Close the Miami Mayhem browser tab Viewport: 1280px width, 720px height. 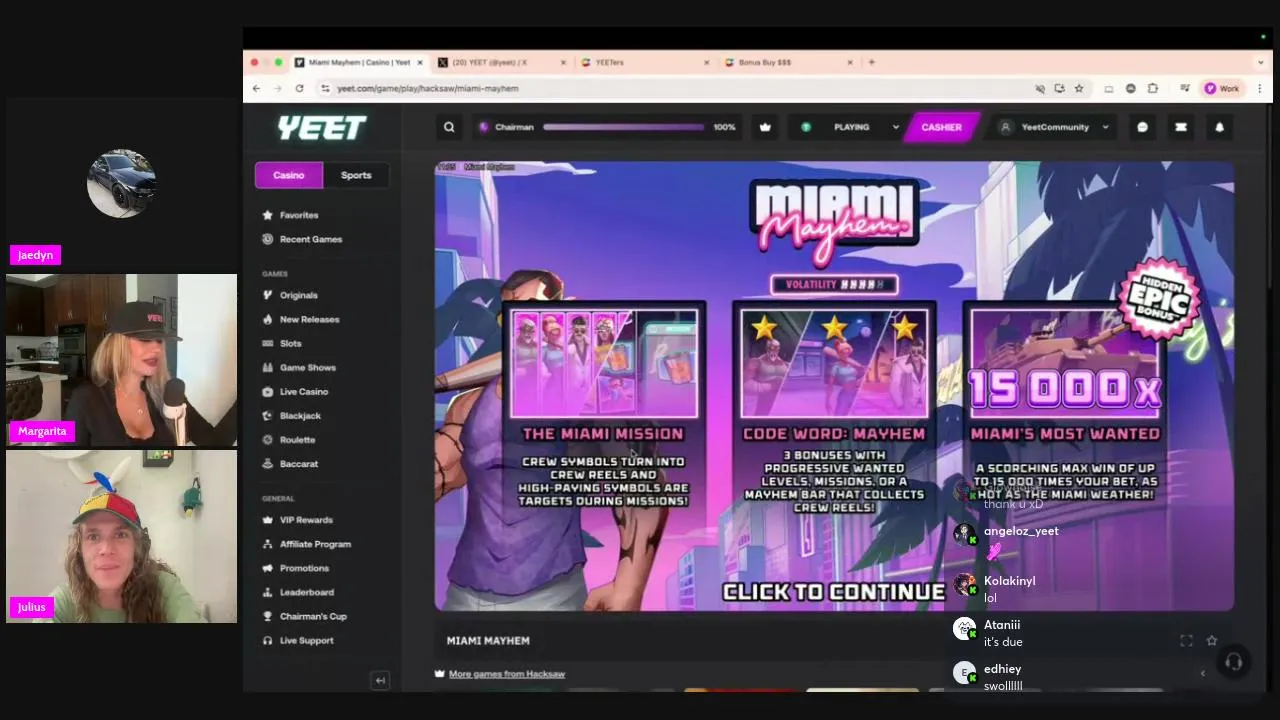tap(420, 62)
